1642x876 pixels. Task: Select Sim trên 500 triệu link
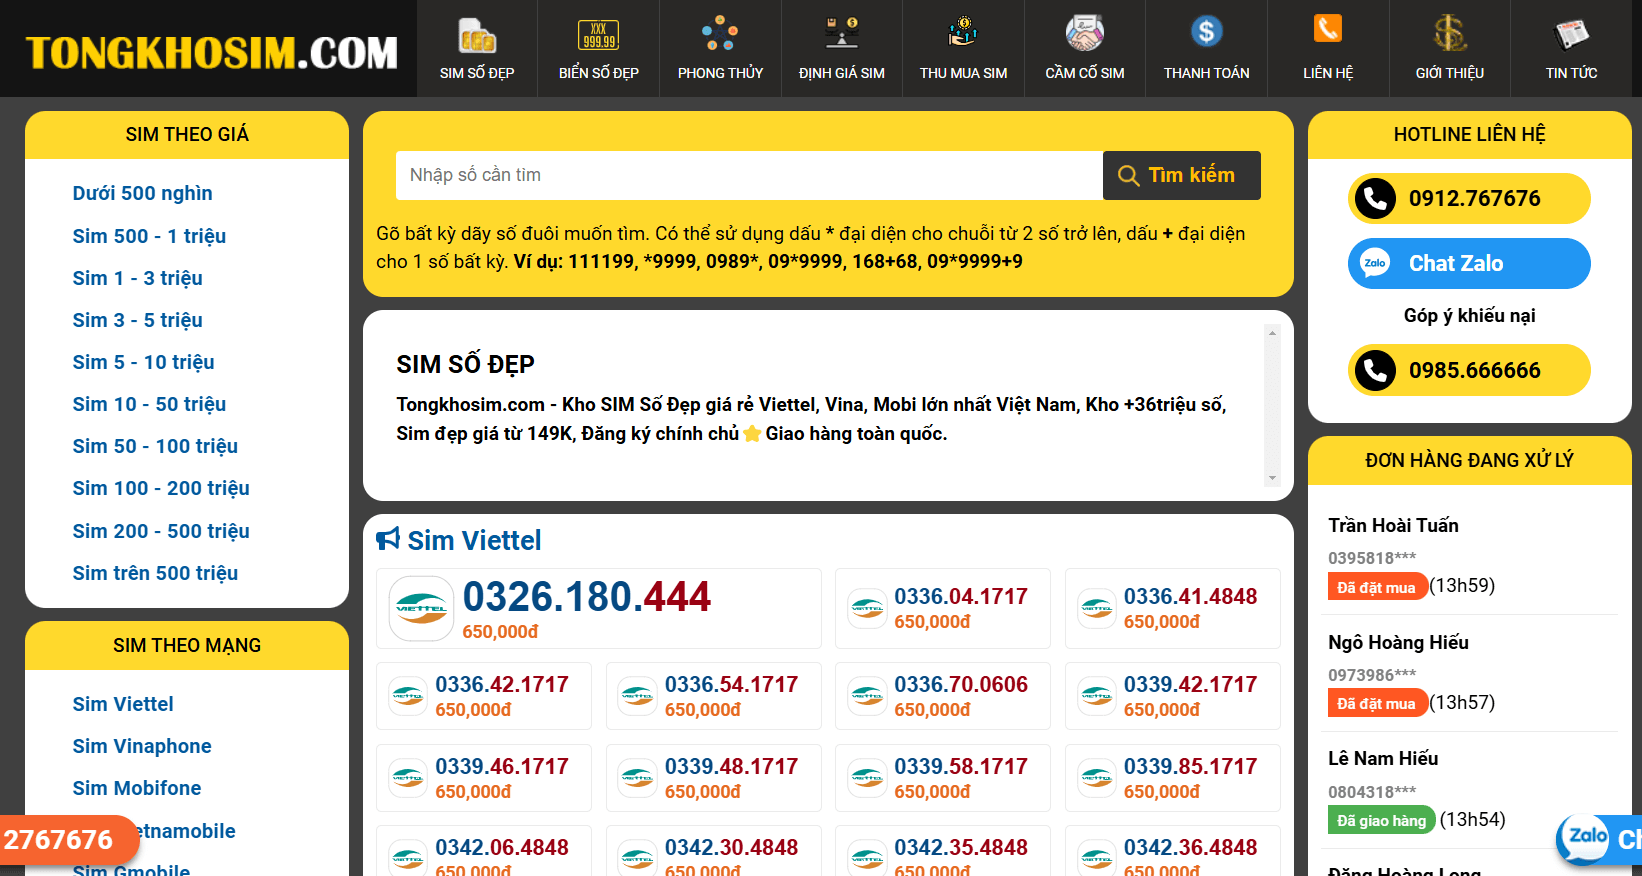[x=155, y=573]
